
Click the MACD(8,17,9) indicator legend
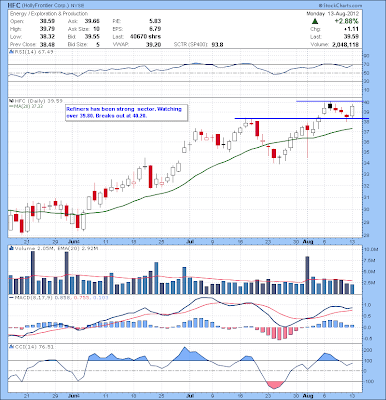tap(59, 297)
